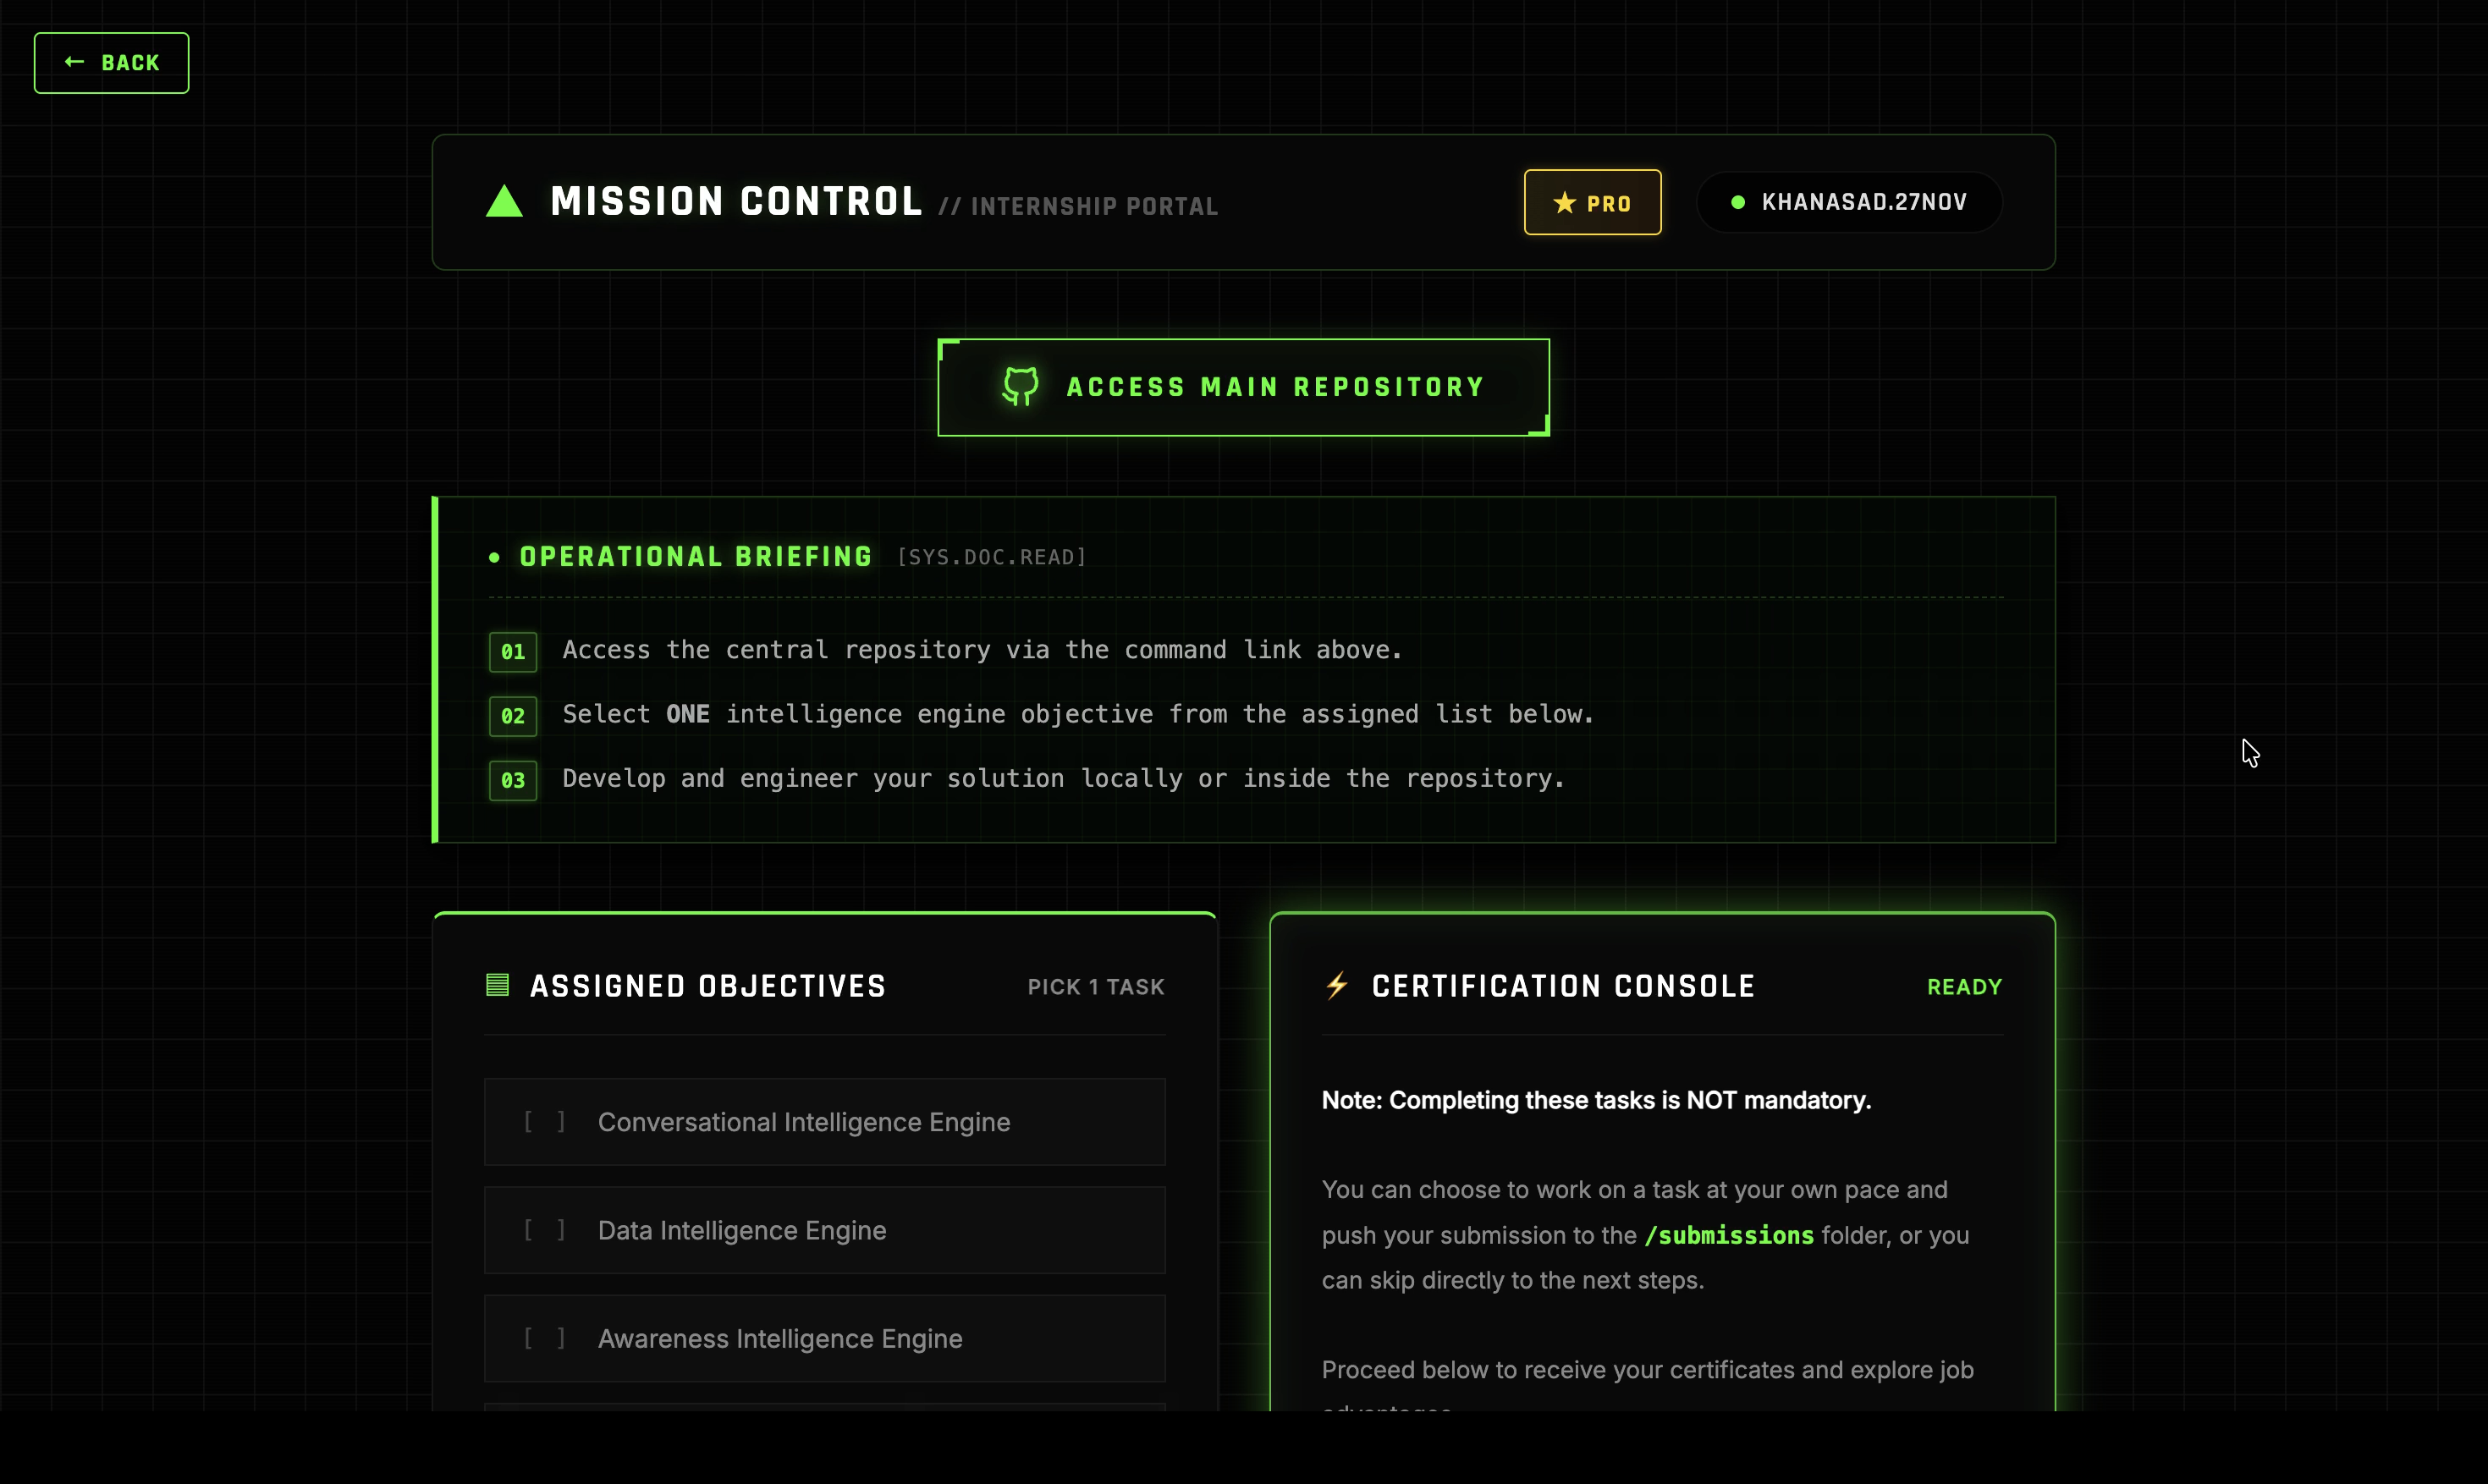Image resolution: width=2488 pixels, height=1484 pixels.
Task: Click the 01 step badge
Action: 513,652
